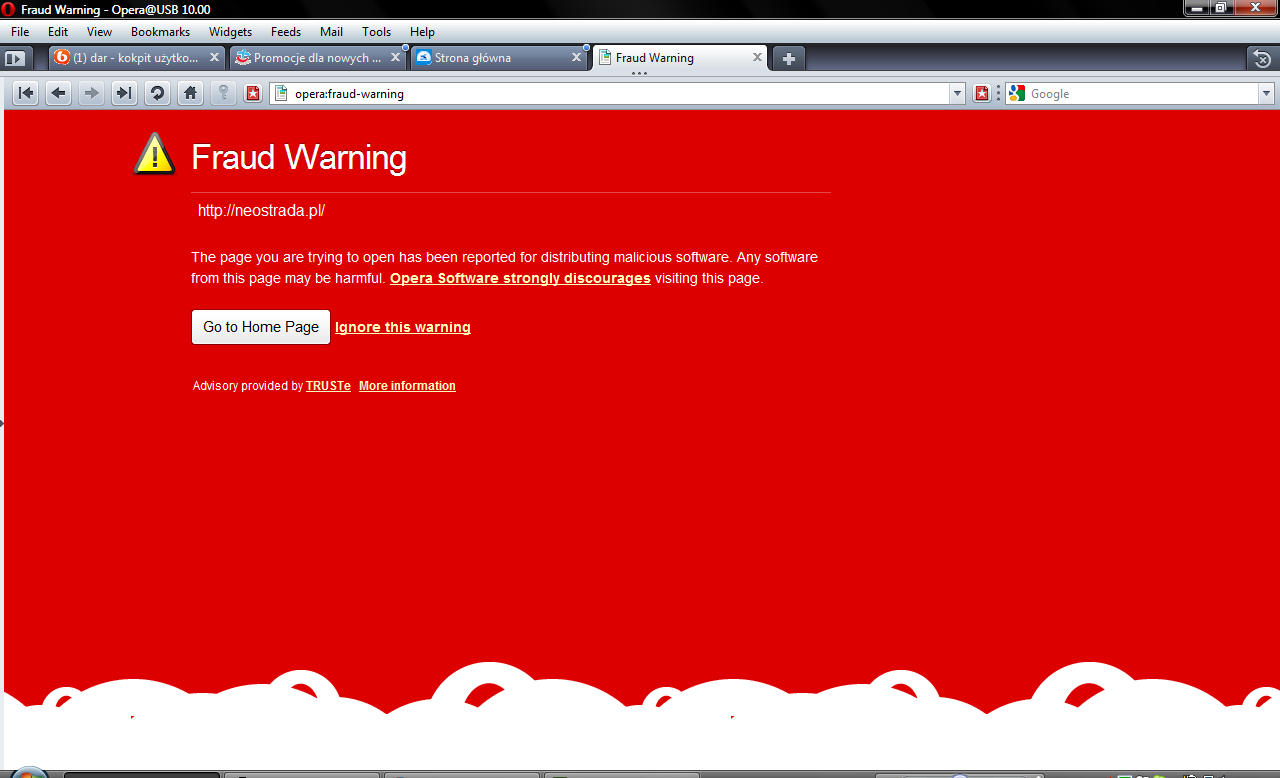Close the Fraud Warning tab
The image size is (1280, 778).
coord(757,58)
